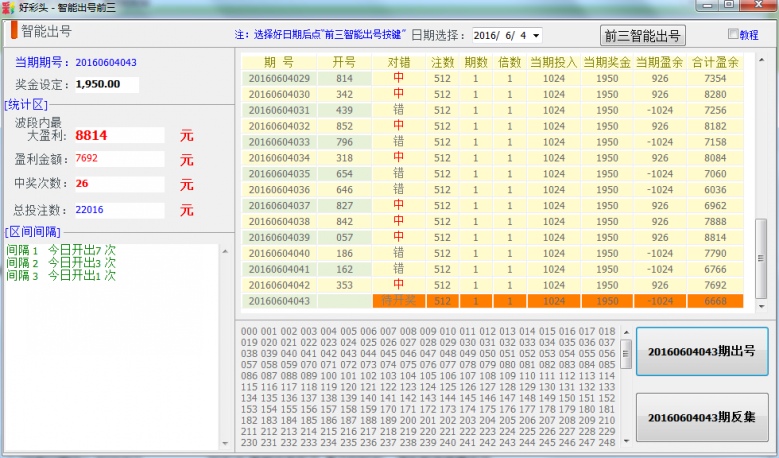
Task: Click the 20160604043期反集 button
Action: (701, 417)
